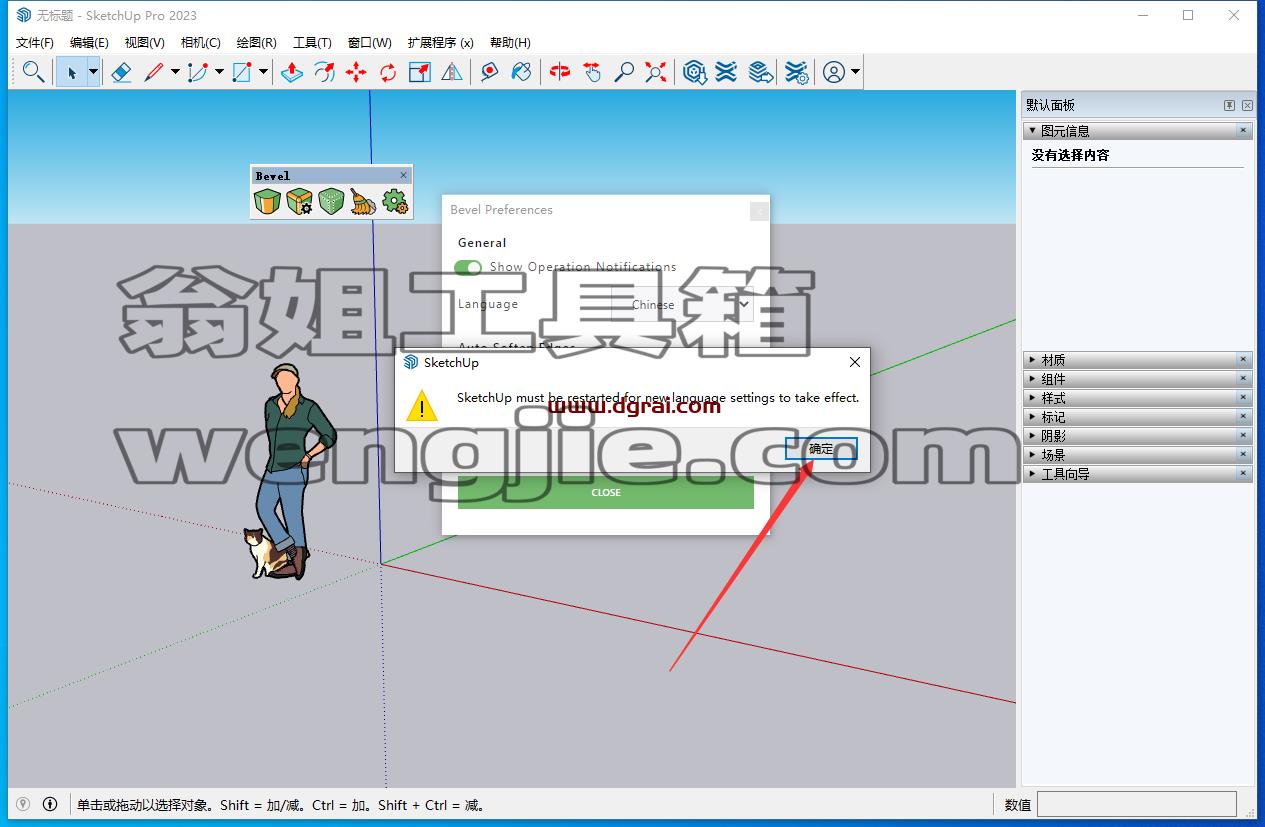The height and width of the screenshot is (827, 1265).
Task: Select the Rotate tool
Action: coord(388,72)
